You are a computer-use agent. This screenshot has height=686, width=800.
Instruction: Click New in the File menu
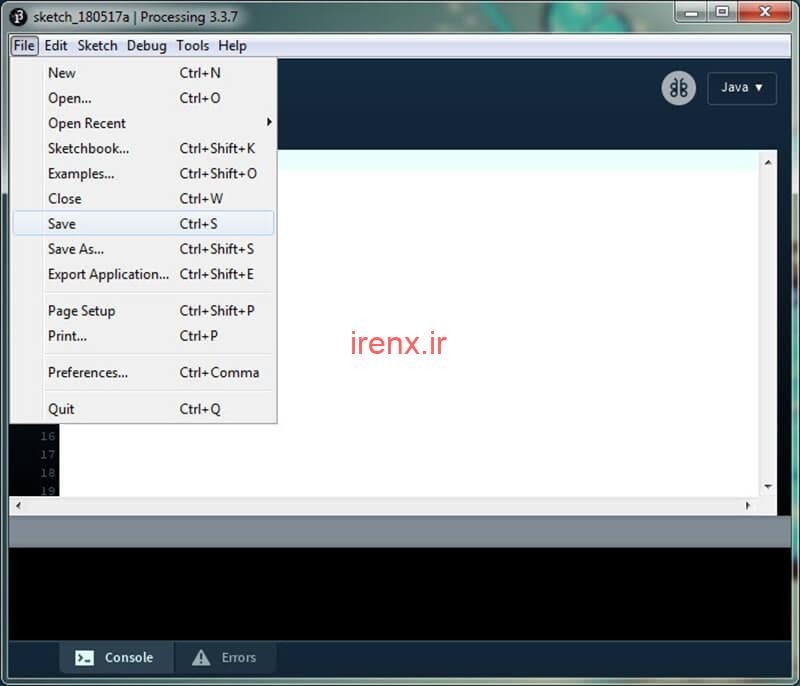point(62,73)
